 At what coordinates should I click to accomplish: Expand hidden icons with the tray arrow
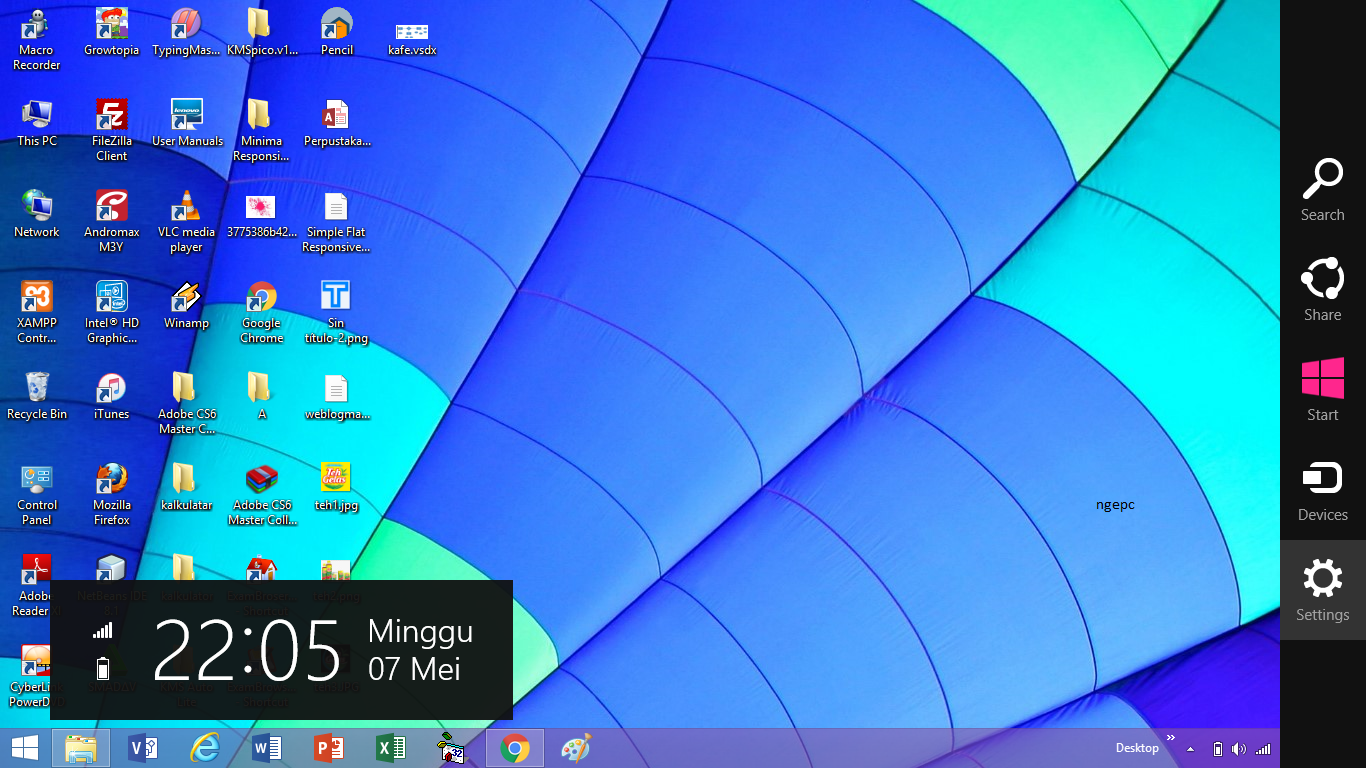click(1190, 747)
